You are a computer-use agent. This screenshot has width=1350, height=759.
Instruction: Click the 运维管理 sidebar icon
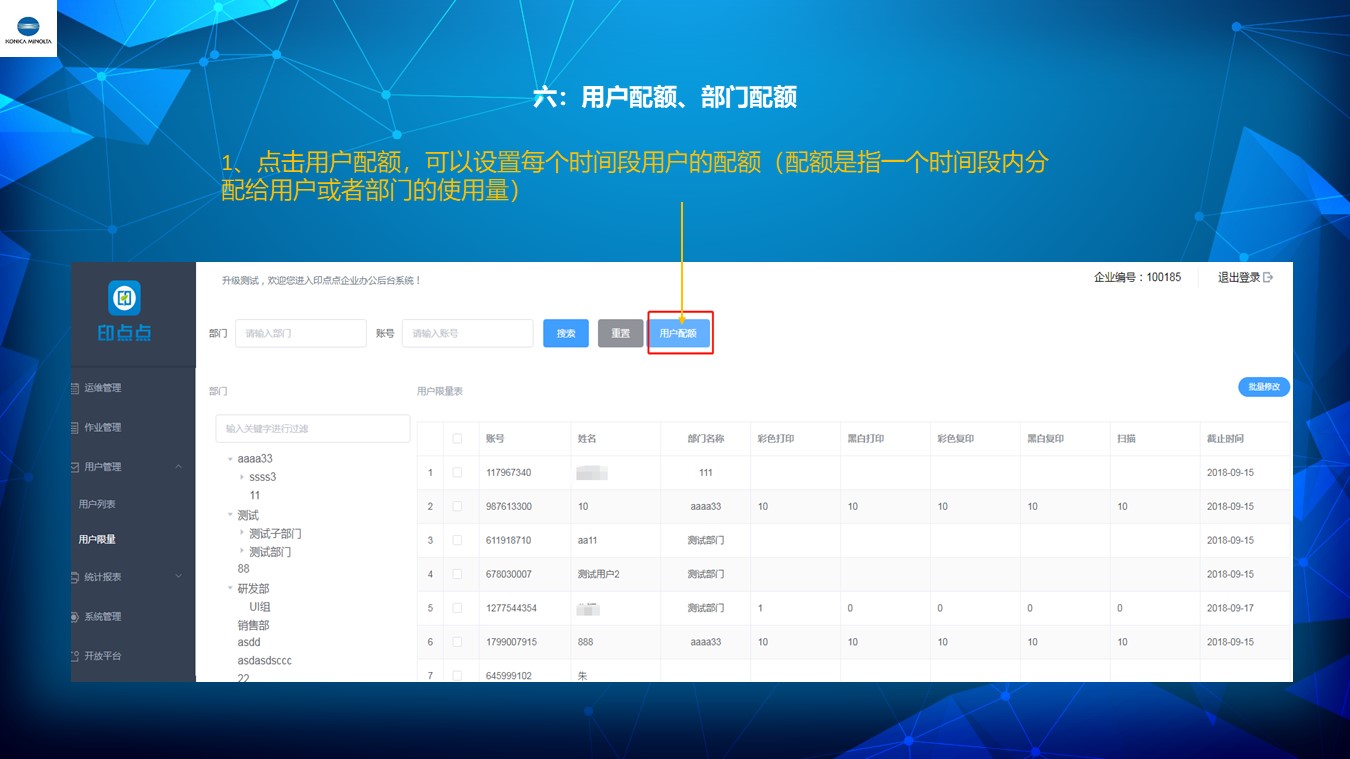pyautogui.click(x=75, y=388)
